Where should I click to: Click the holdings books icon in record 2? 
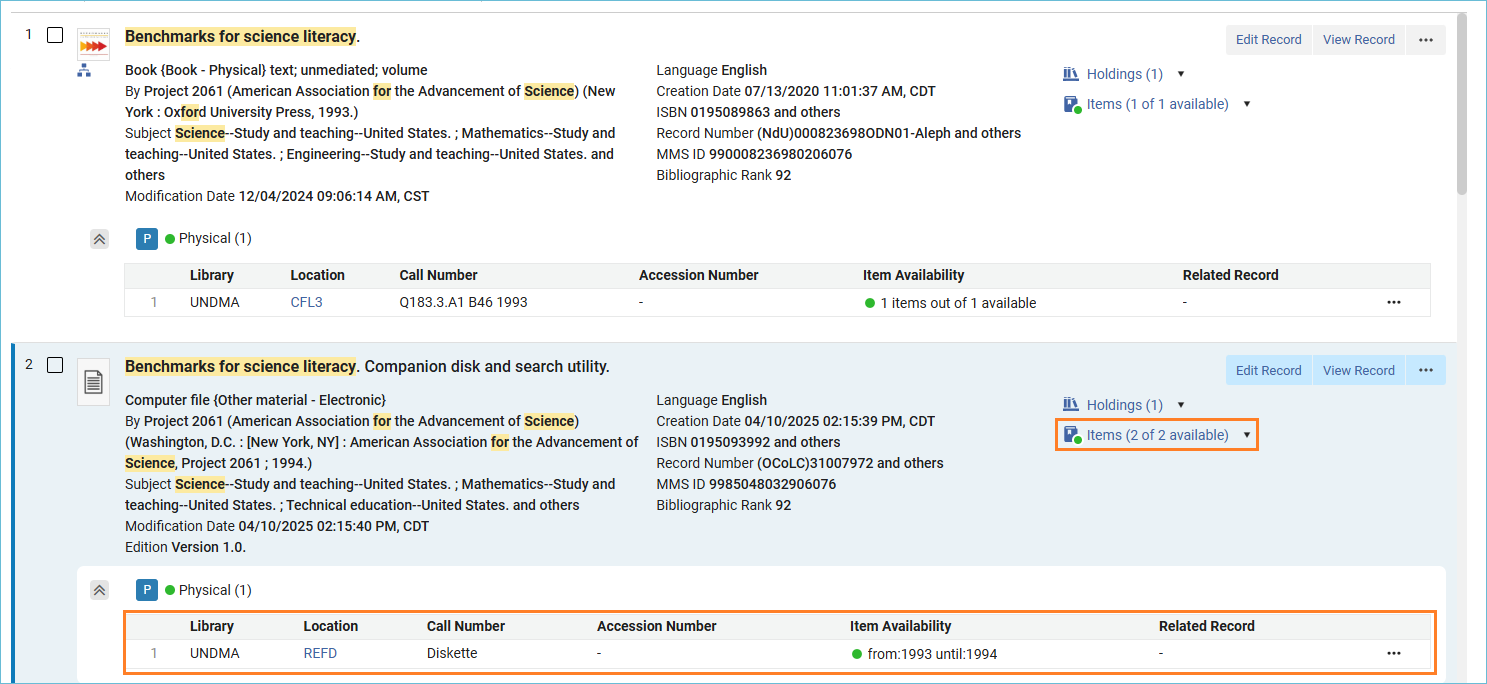coord(1071,405)
